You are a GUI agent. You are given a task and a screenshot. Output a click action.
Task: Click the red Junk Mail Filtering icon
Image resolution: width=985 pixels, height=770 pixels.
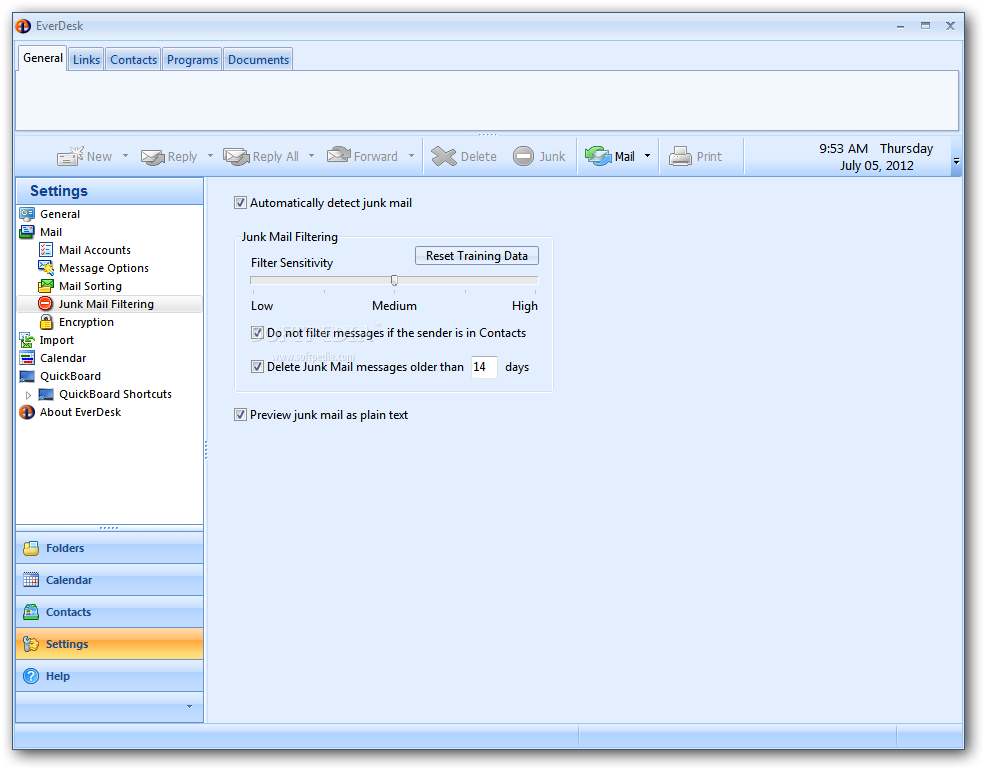tap(45, 304)
